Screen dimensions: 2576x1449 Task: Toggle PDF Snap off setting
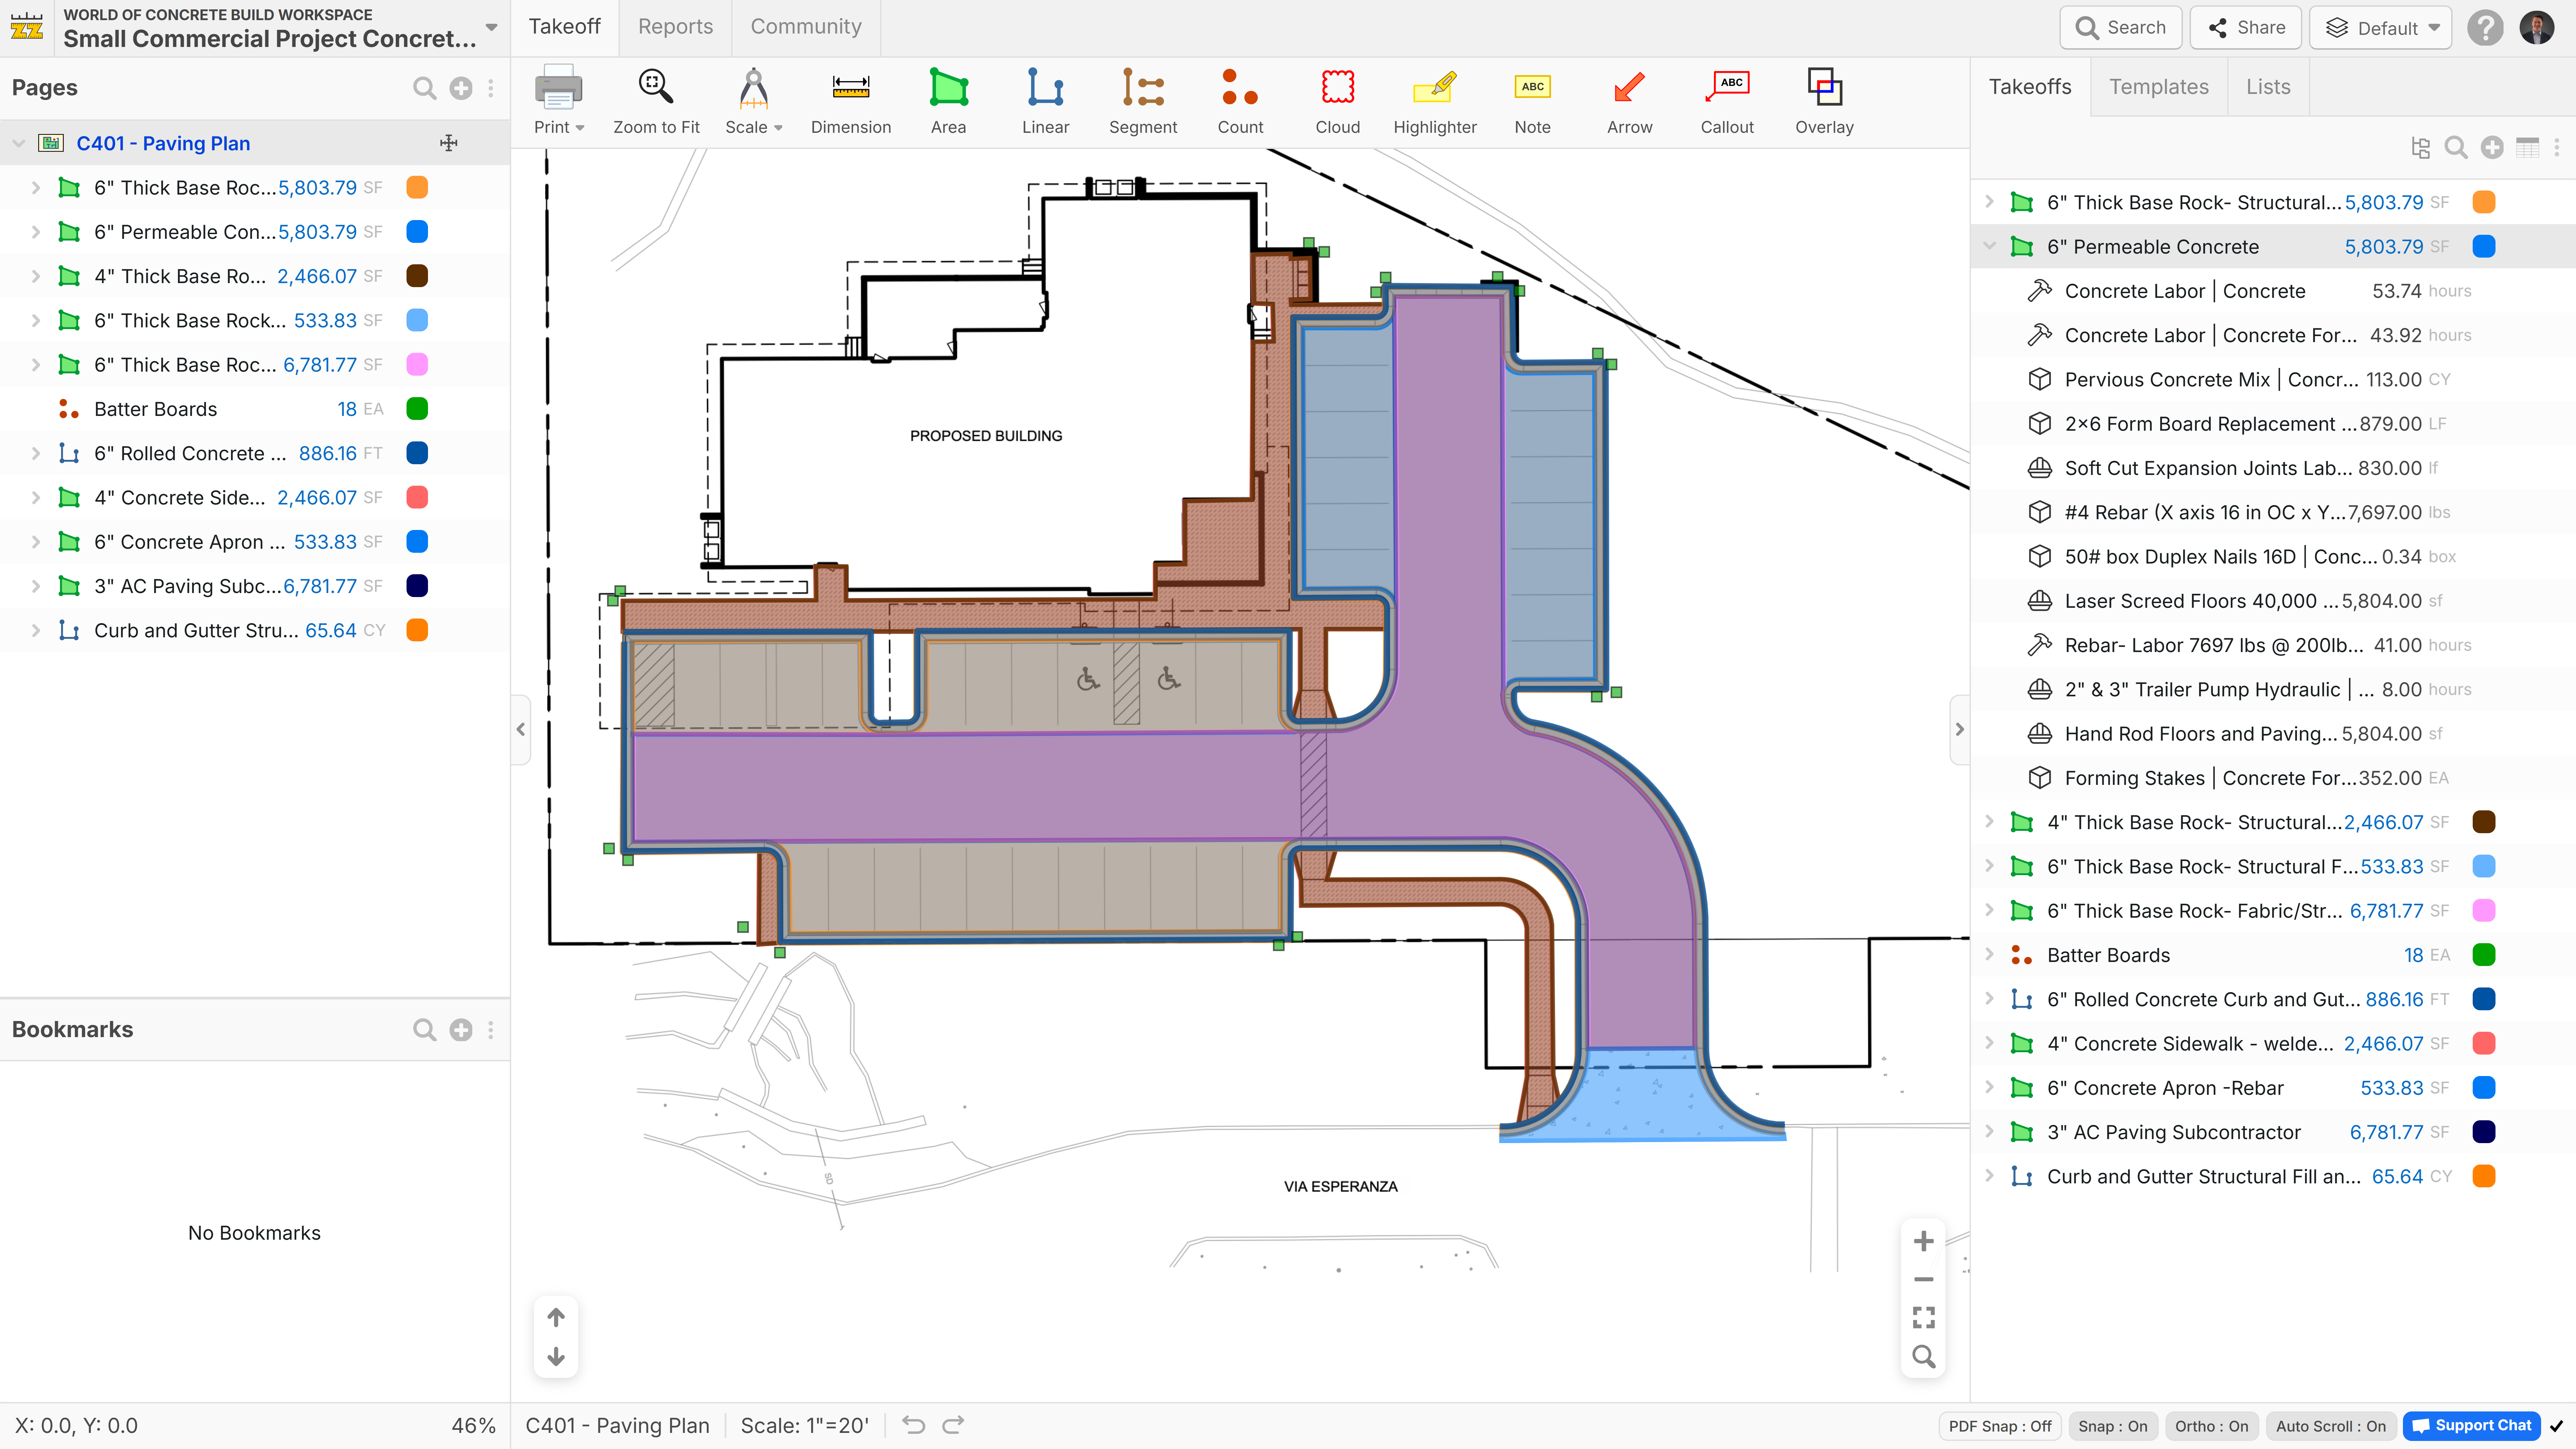[x=2000, y=1426]
